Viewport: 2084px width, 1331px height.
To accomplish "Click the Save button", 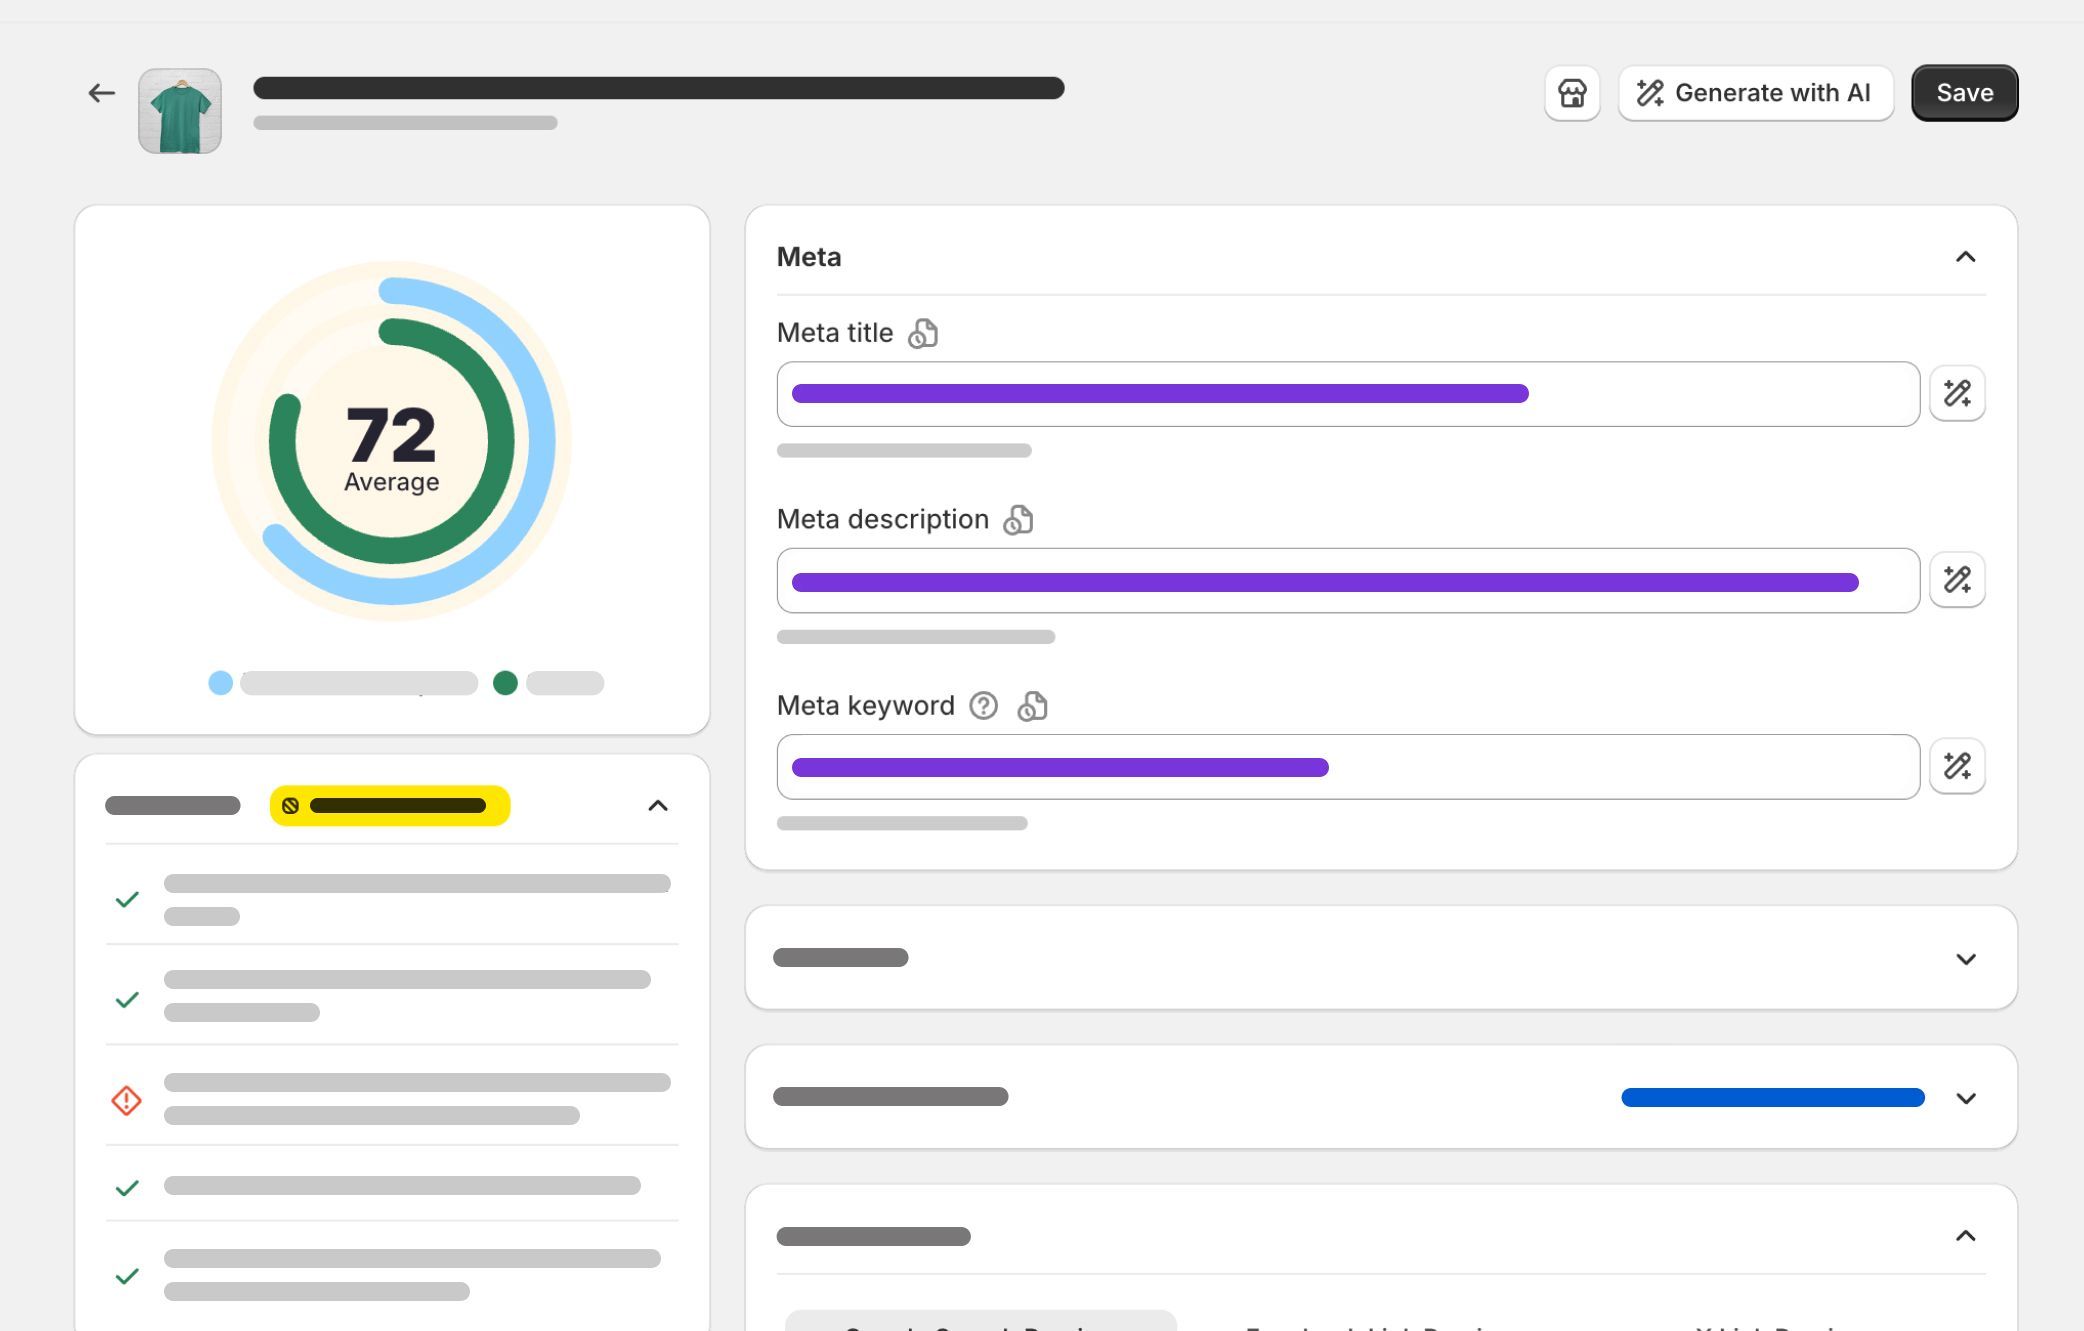I will [x=1963, y=92].
